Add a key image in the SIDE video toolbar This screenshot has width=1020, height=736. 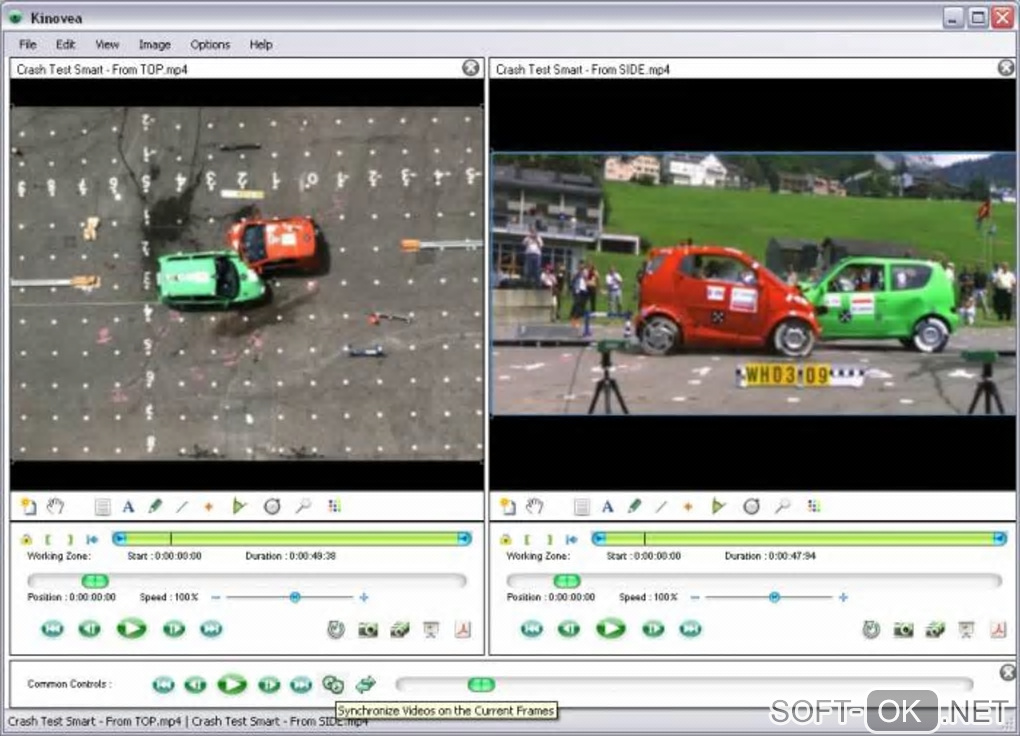click(507, 506)
